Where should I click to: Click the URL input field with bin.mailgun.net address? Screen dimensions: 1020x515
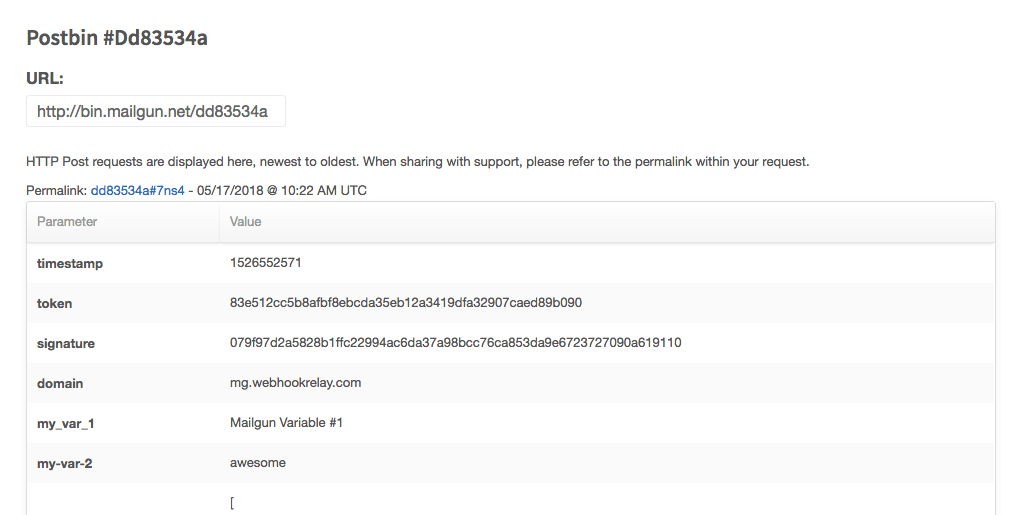coord(155,112)
